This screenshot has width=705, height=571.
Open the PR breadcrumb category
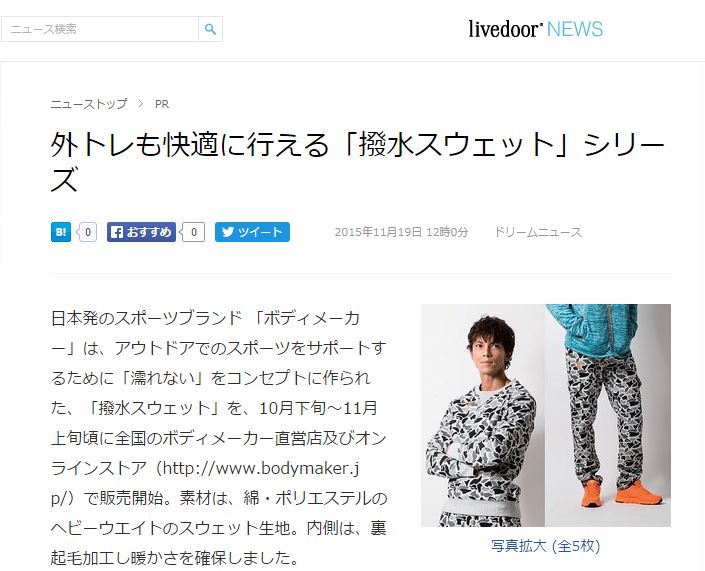[x=162, y=104]
